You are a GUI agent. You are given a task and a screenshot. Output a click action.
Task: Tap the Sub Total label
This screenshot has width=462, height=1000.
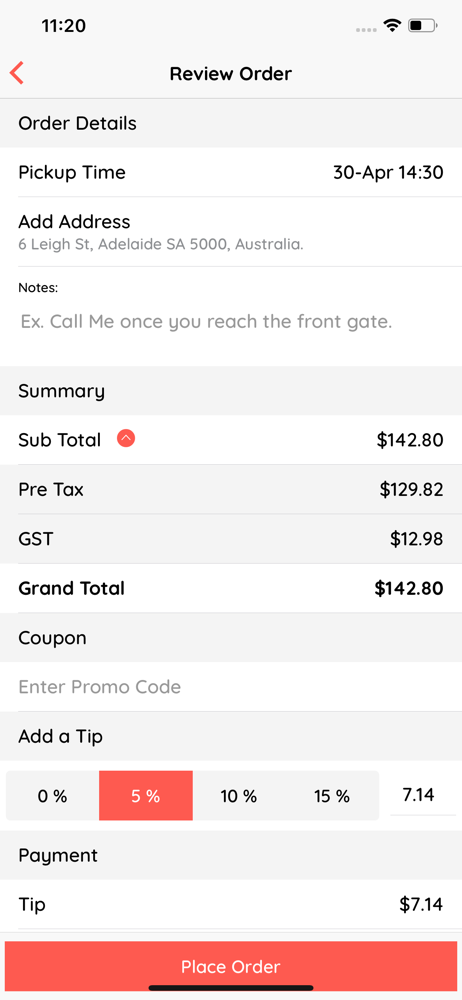pos(59,440)
